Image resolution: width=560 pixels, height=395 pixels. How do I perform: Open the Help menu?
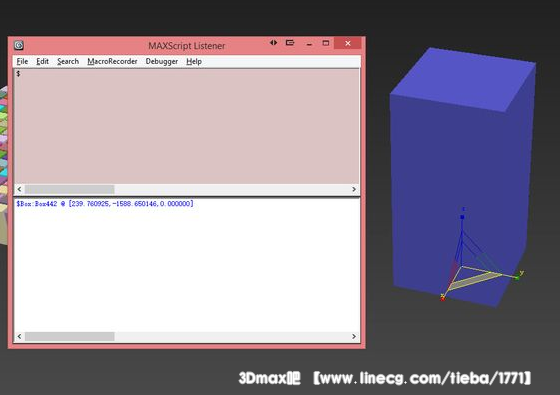point(194,61)
